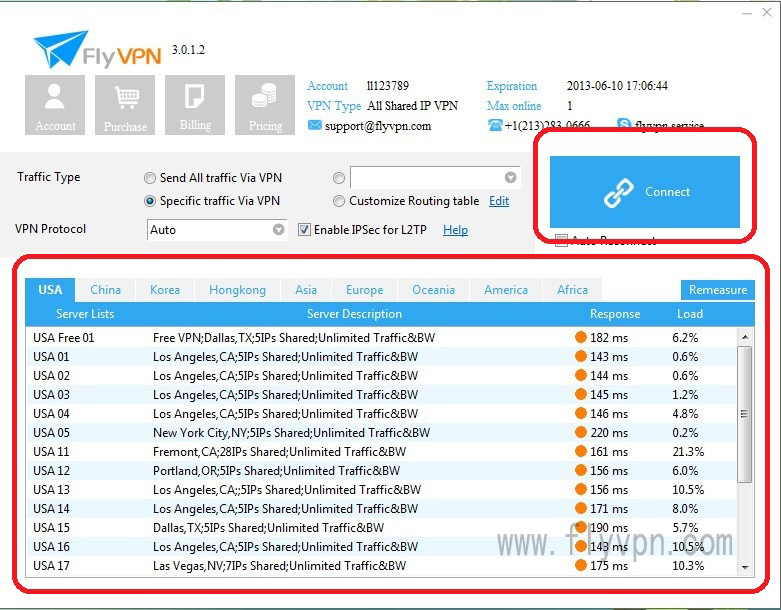
Task: Click orange status dot for USA 11
Action: (x=580, y=451)
